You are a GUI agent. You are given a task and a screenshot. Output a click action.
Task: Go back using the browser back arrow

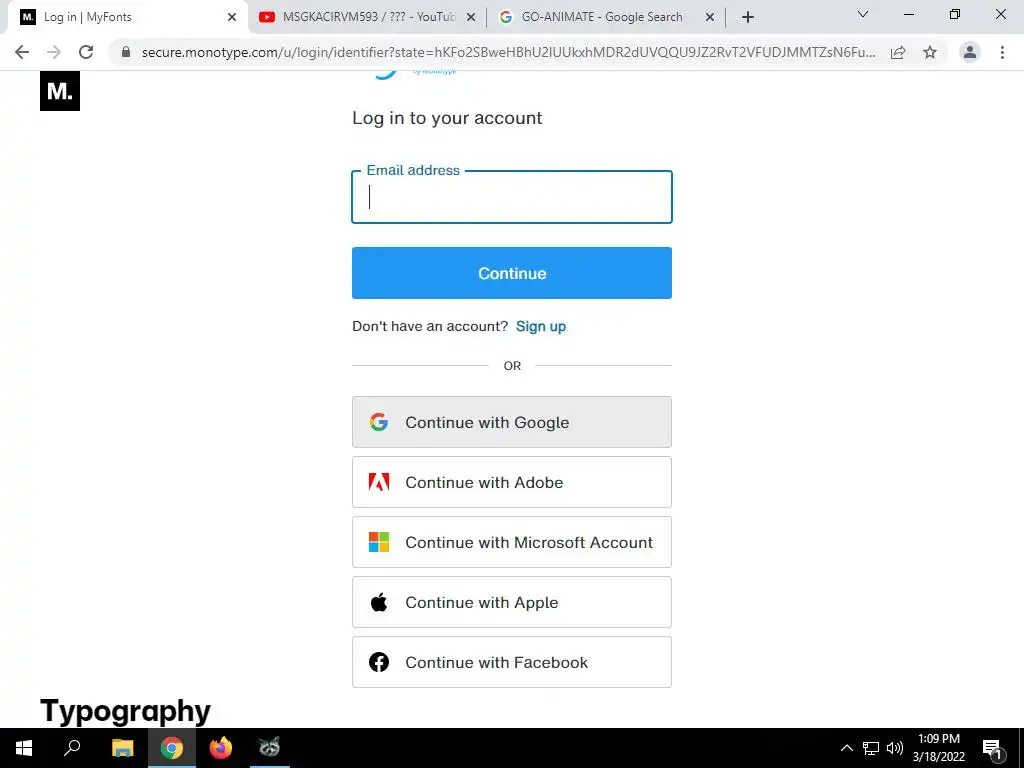[22, 52]
